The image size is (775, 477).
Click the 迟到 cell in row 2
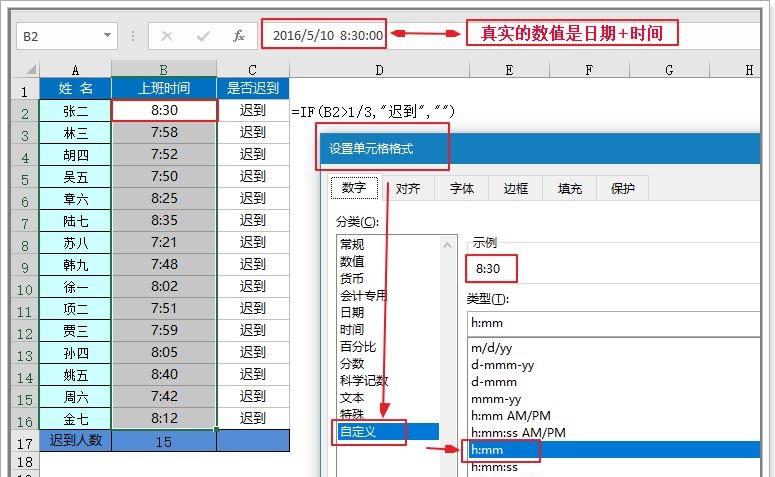click(x=253, y=110)
